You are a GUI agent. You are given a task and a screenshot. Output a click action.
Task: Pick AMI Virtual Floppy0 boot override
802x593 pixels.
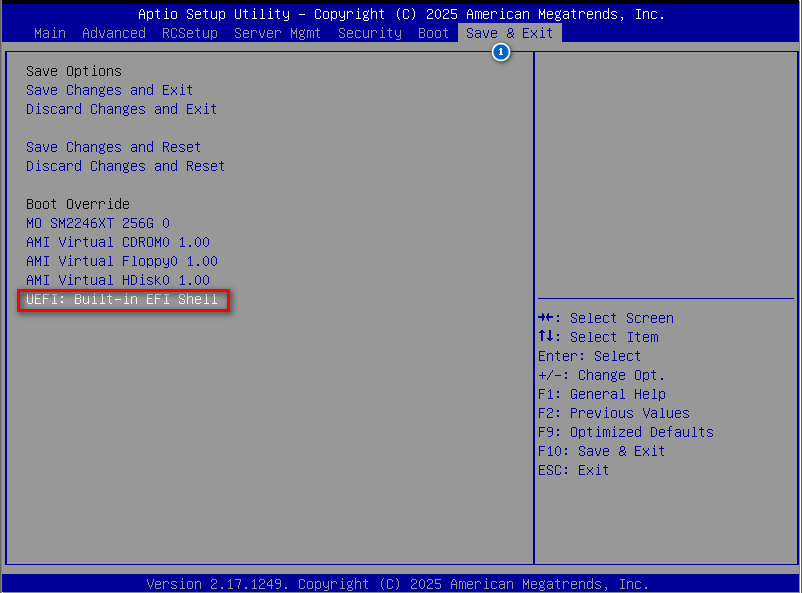tap(122, 261)
